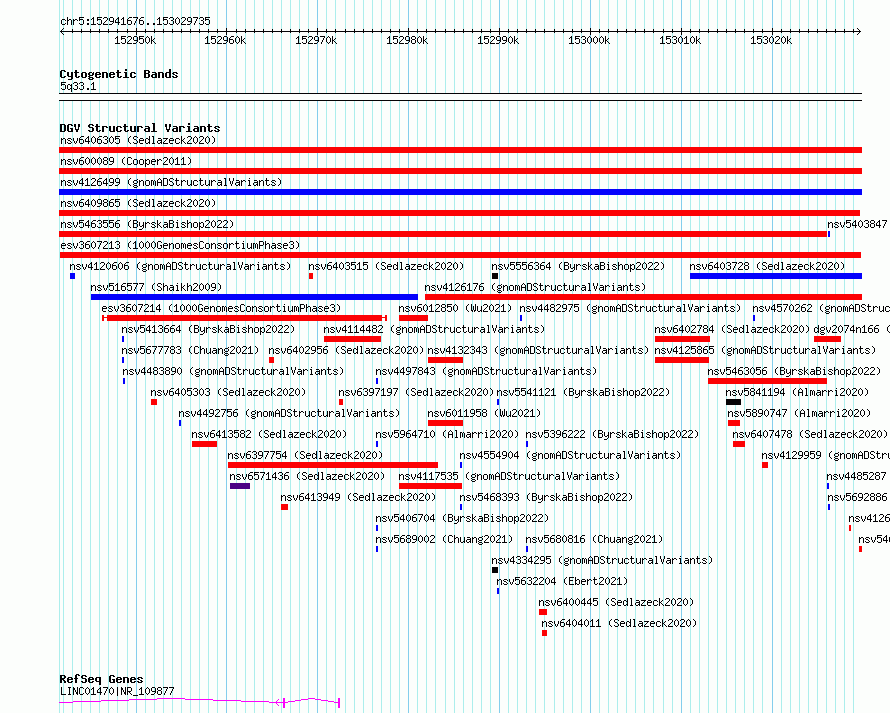Click nsv5964710 (Almarri2020) label
Screen dimensions: 890x713
coord(447,434)
